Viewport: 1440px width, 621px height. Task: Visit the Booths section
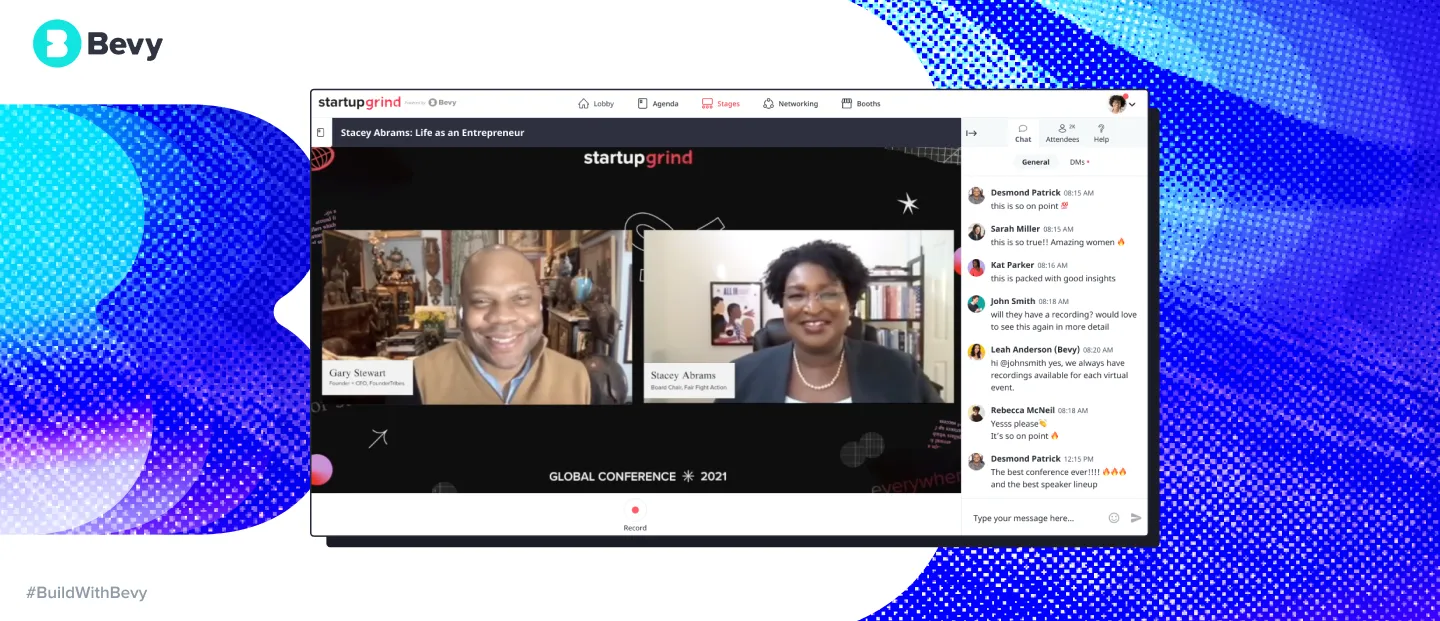point(861,103)
